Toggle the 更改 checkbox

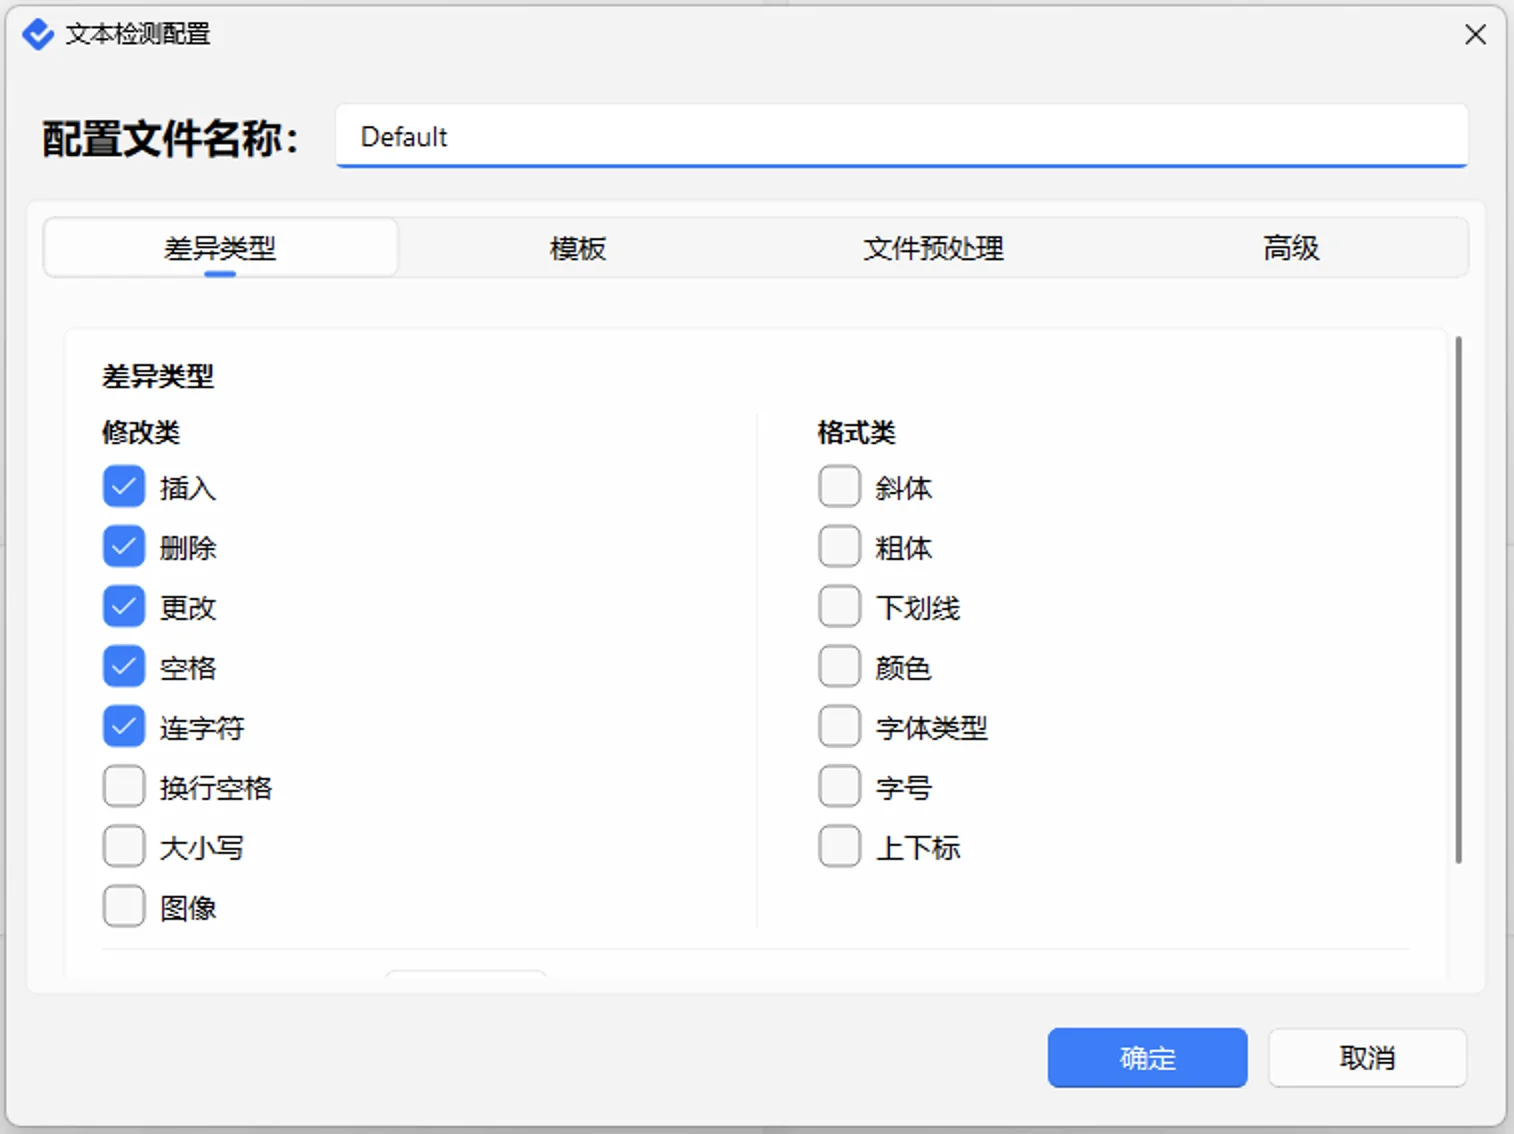124,607
